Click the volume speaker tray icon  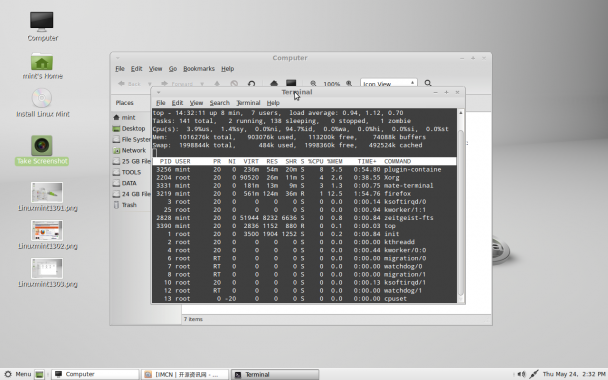522,374
